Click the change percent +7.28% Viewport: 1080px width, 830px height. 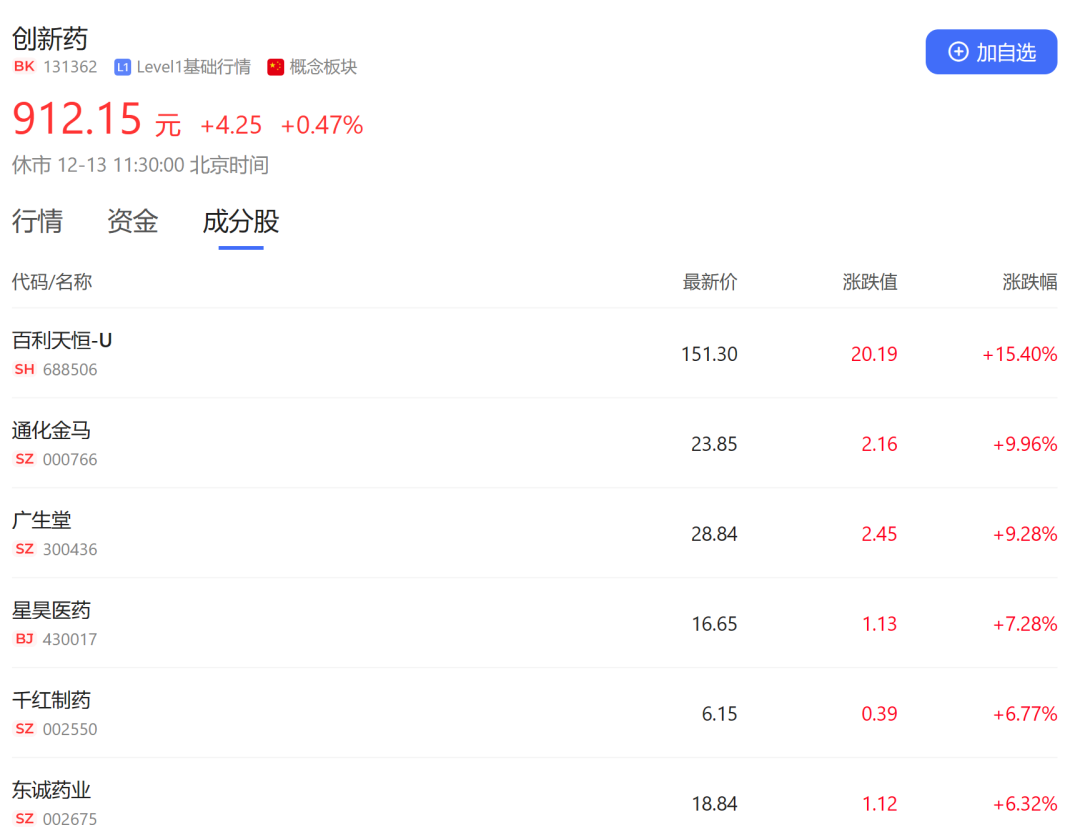click(1025, 624)
